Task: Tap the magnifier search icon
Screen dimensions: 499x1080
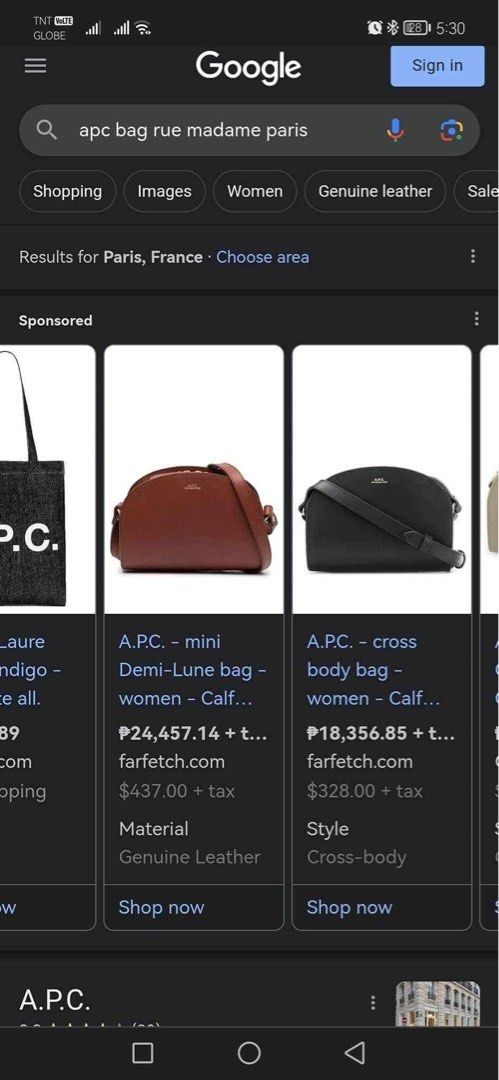Action: (46, 129)
